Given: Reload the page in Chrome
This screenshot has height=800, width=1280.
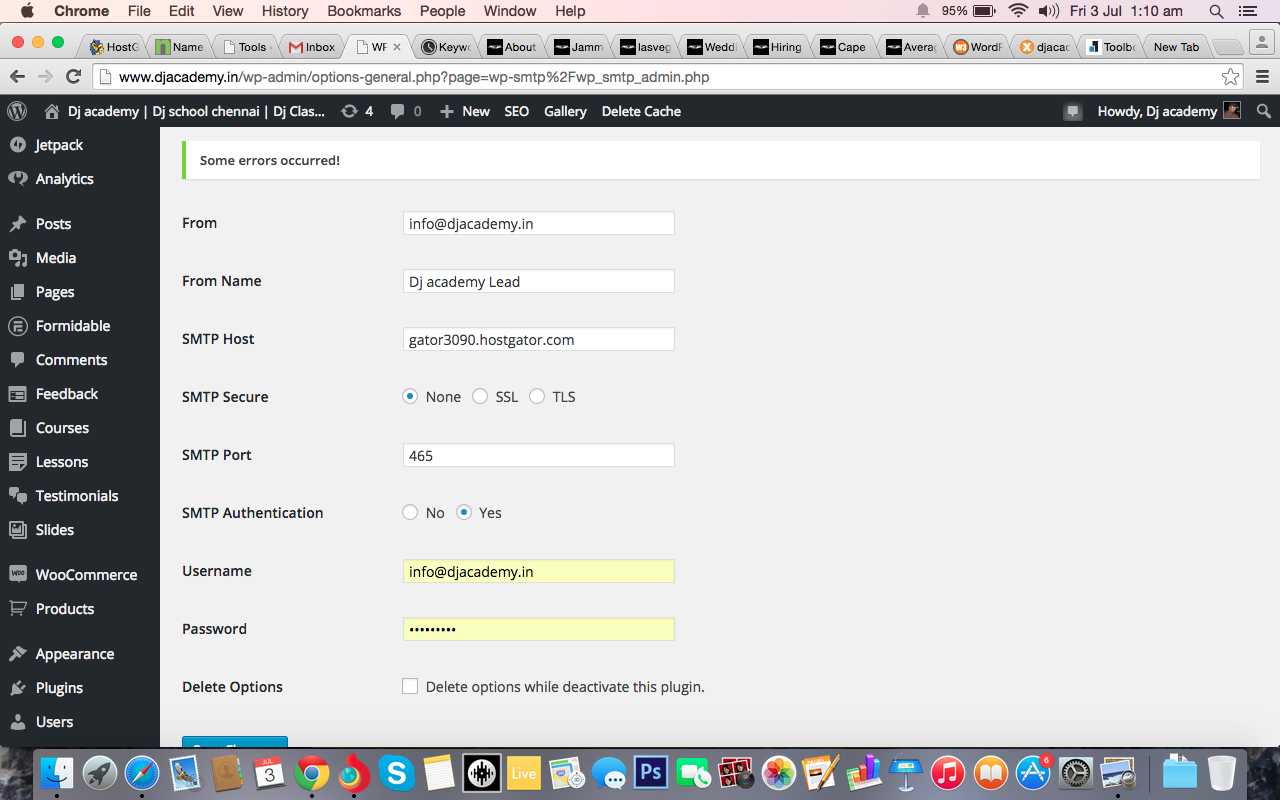Looking at the screenshot, I should 73,77.
